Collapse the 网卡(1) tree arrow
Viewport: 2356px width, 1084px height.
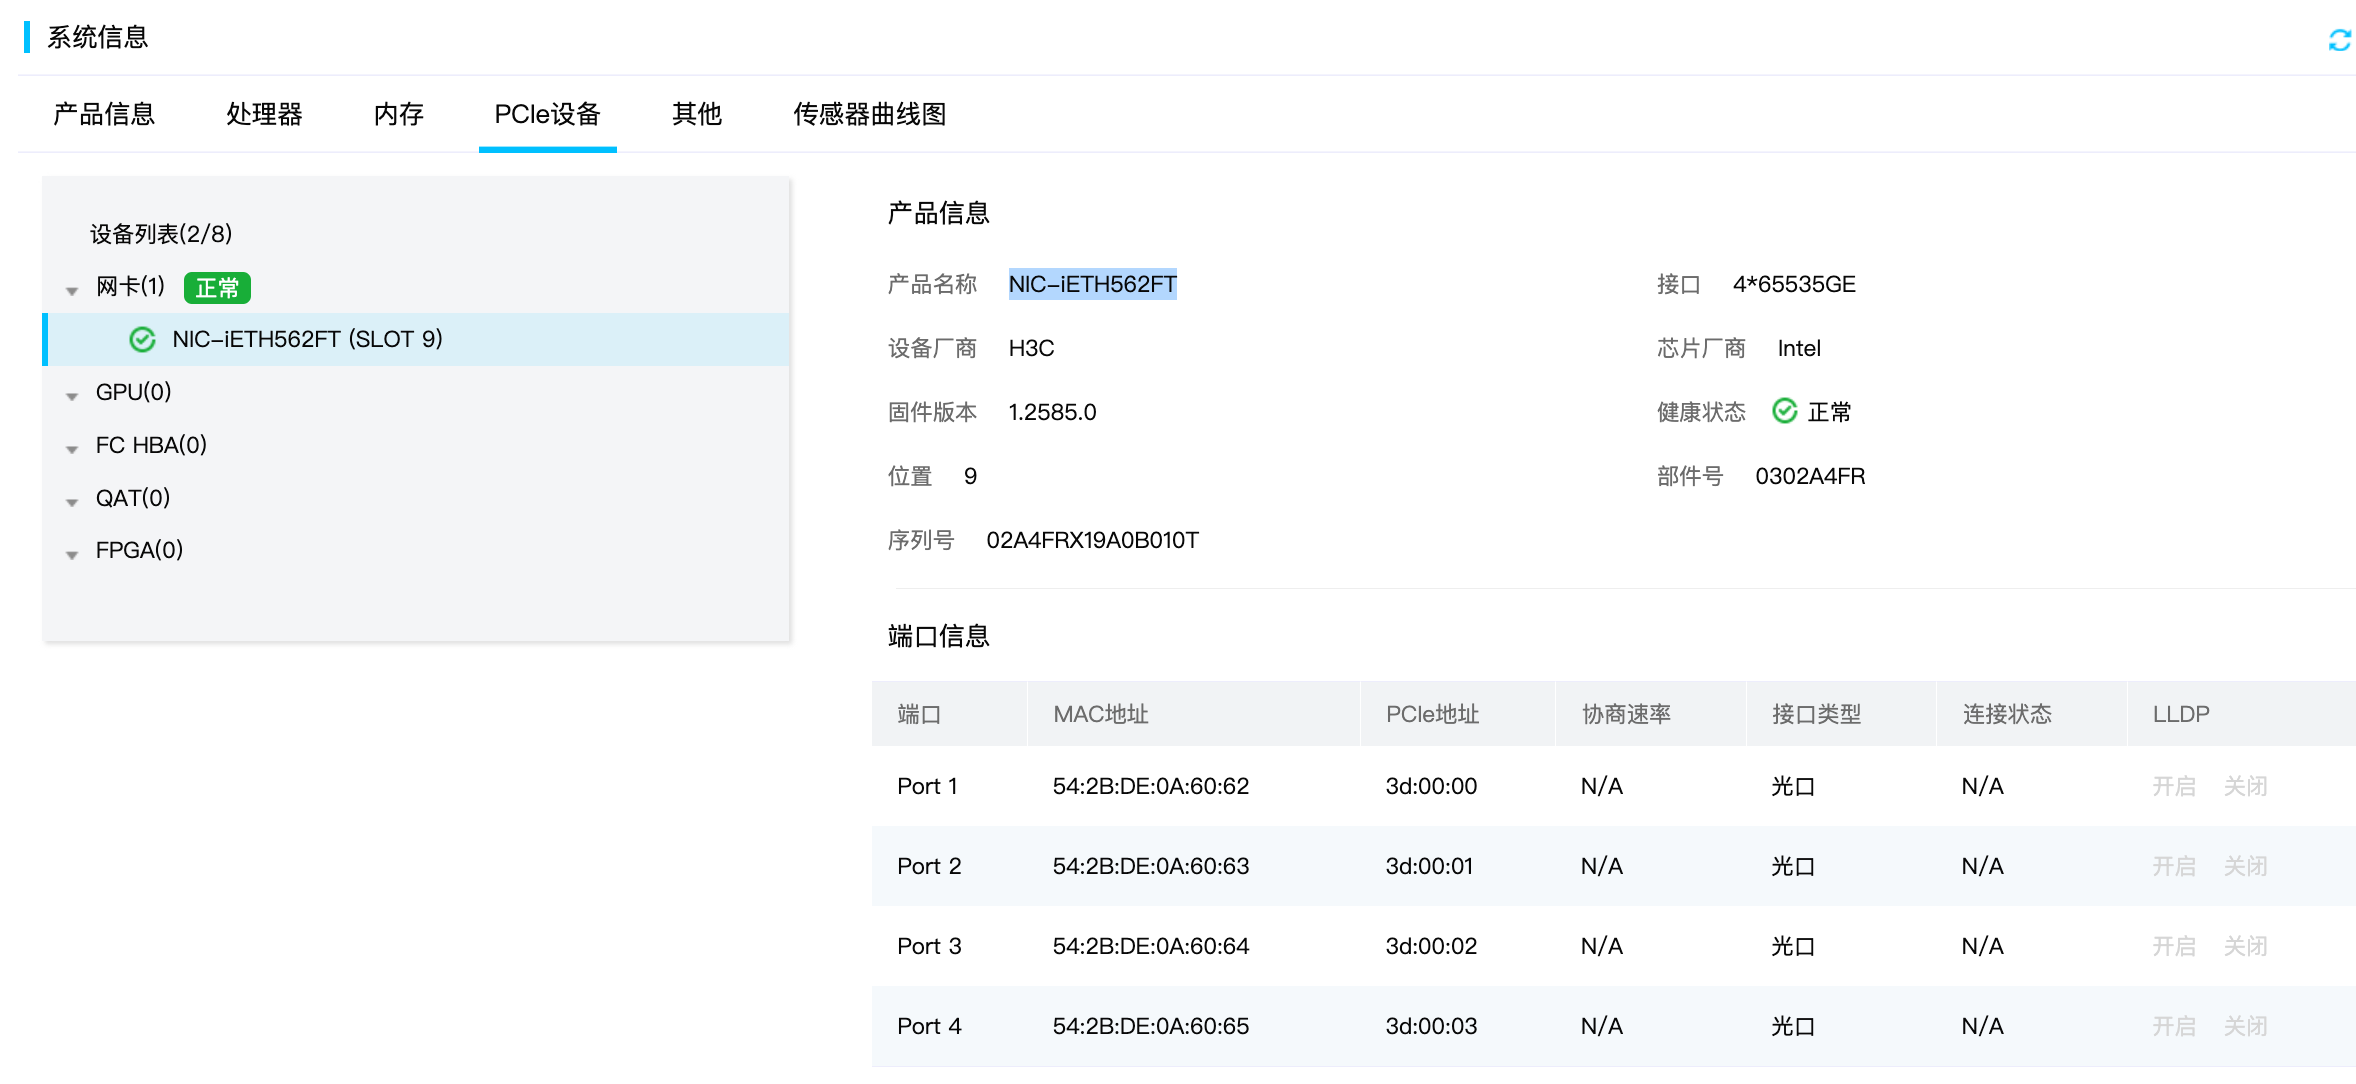click(x=72, y=291)
